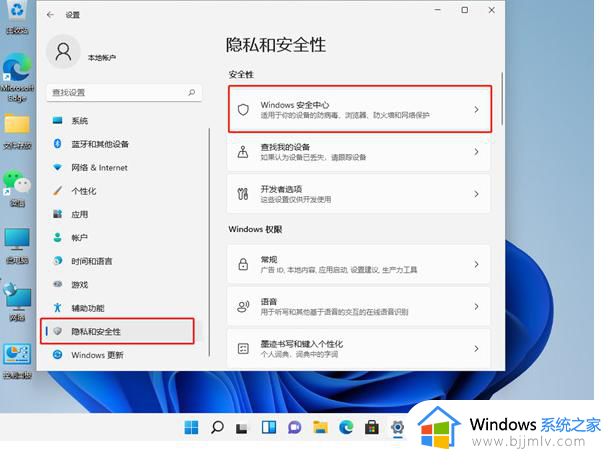
Task: Open Widgets on the taskbar
Action: [269, 427]
